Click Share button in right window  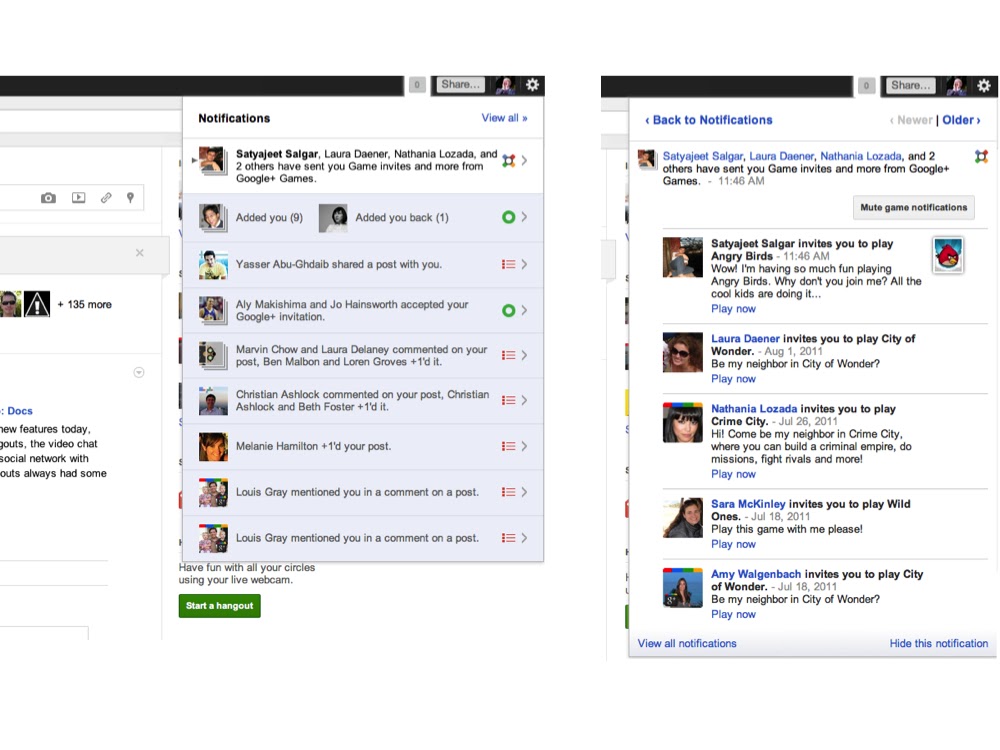(x=910, y=85)
